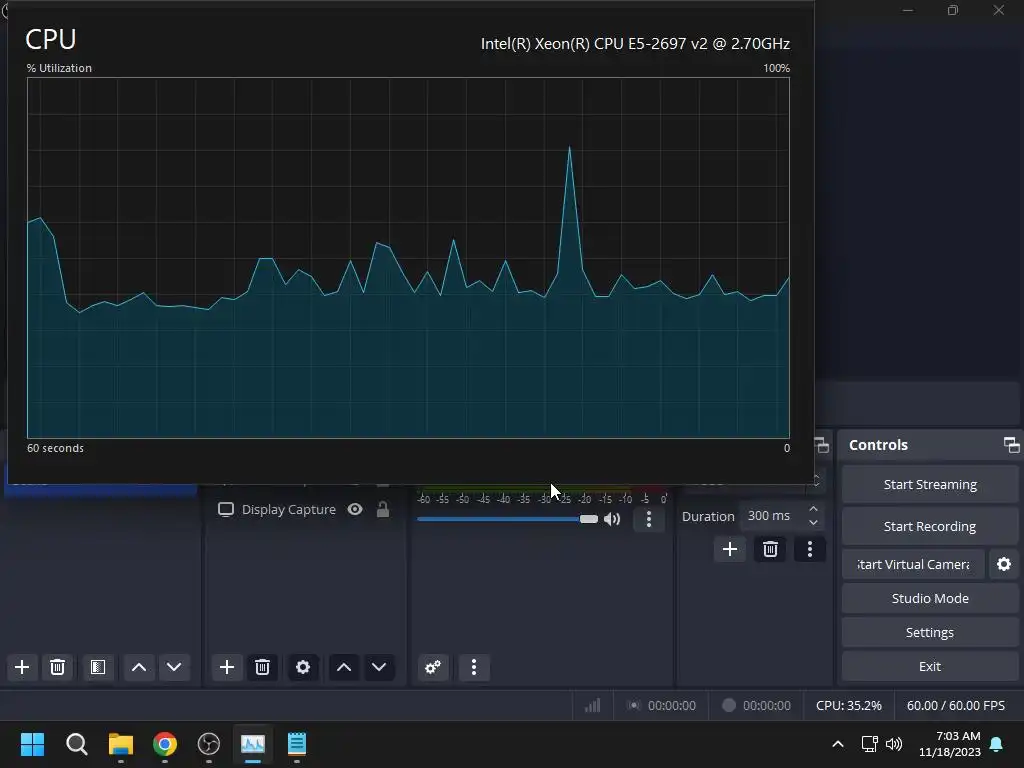Mute the audio channel speaker icon
The width and height of the screenshot is (1024, 768).
(x=612, y=519)
